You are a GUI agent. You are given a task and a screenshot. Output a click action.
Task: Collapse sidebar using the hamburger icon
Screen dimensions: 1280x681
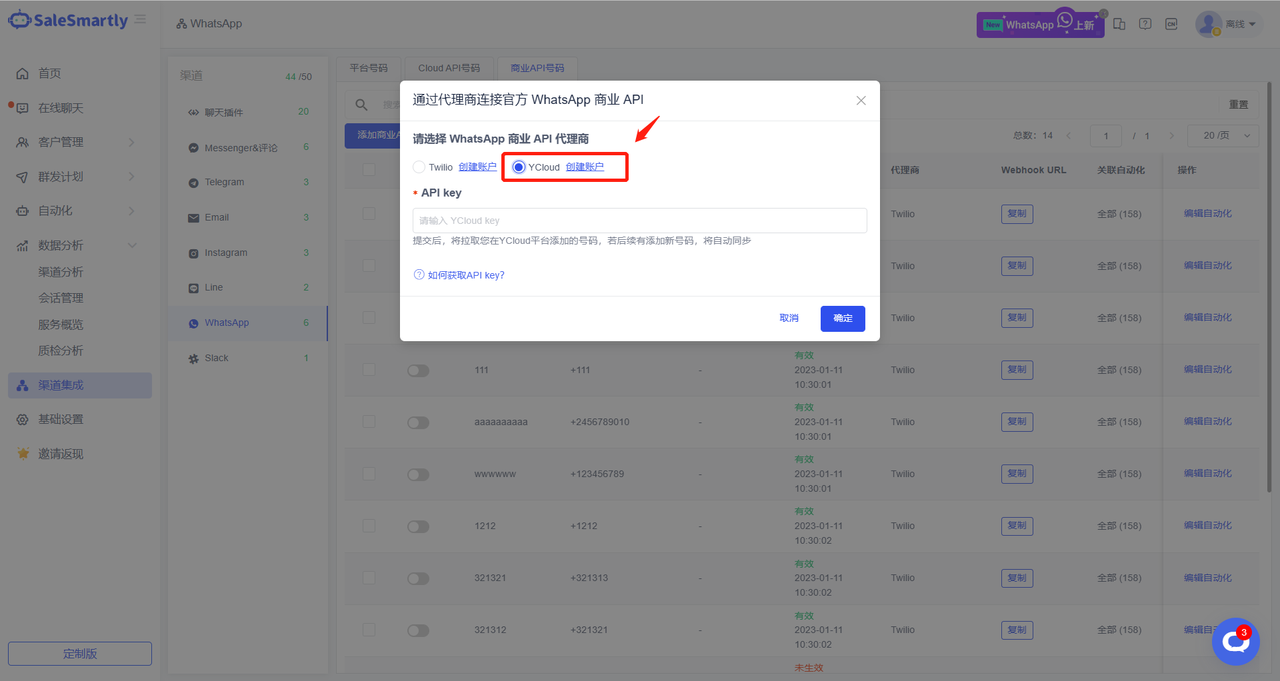point(140,20)
